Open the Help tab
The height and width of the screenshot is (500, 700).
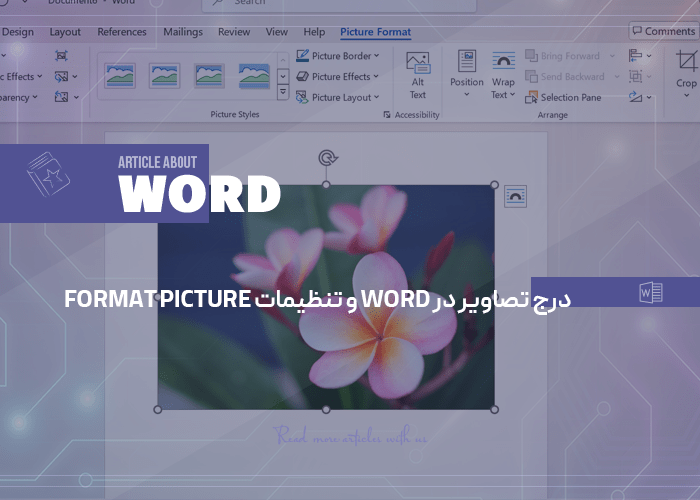[x=314, y=32]
